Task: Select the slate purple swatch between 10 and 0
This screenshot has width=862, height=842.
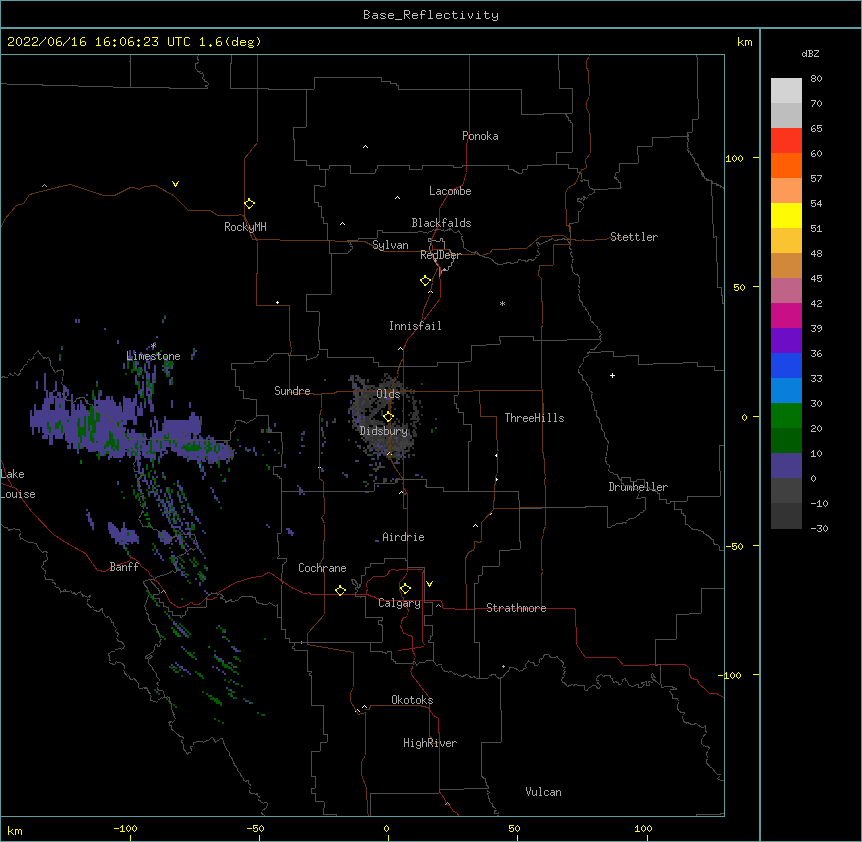Action: point(786,466)
